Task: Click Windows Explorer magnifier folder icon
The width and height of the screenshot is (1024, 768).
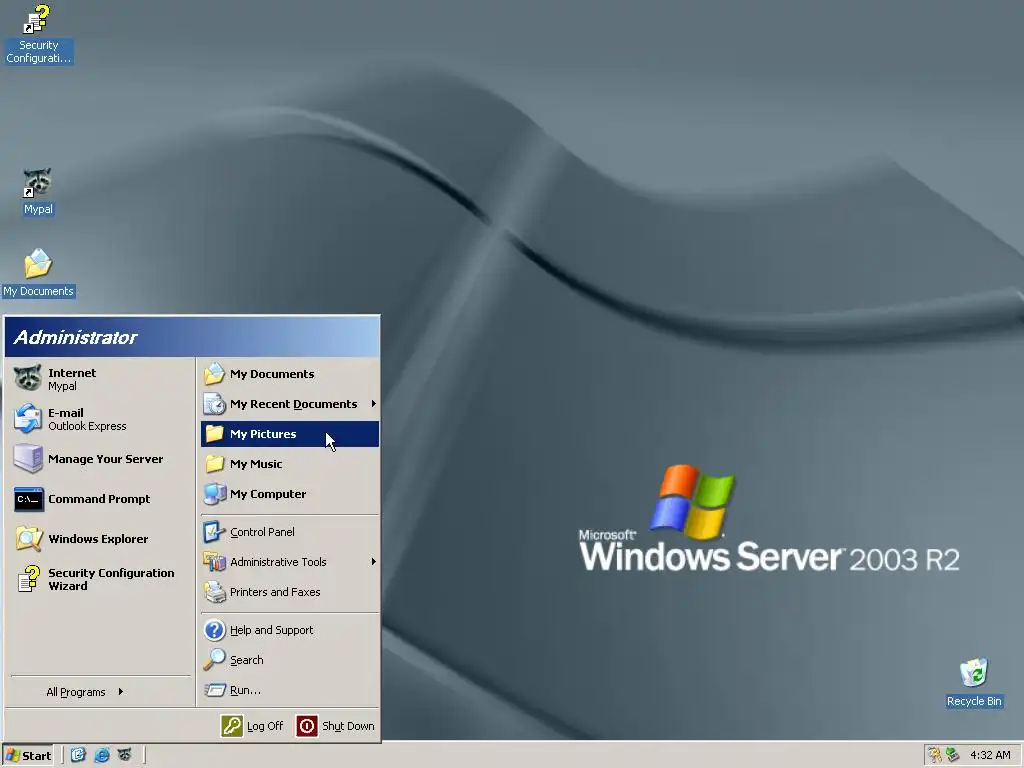Action: 29,539
